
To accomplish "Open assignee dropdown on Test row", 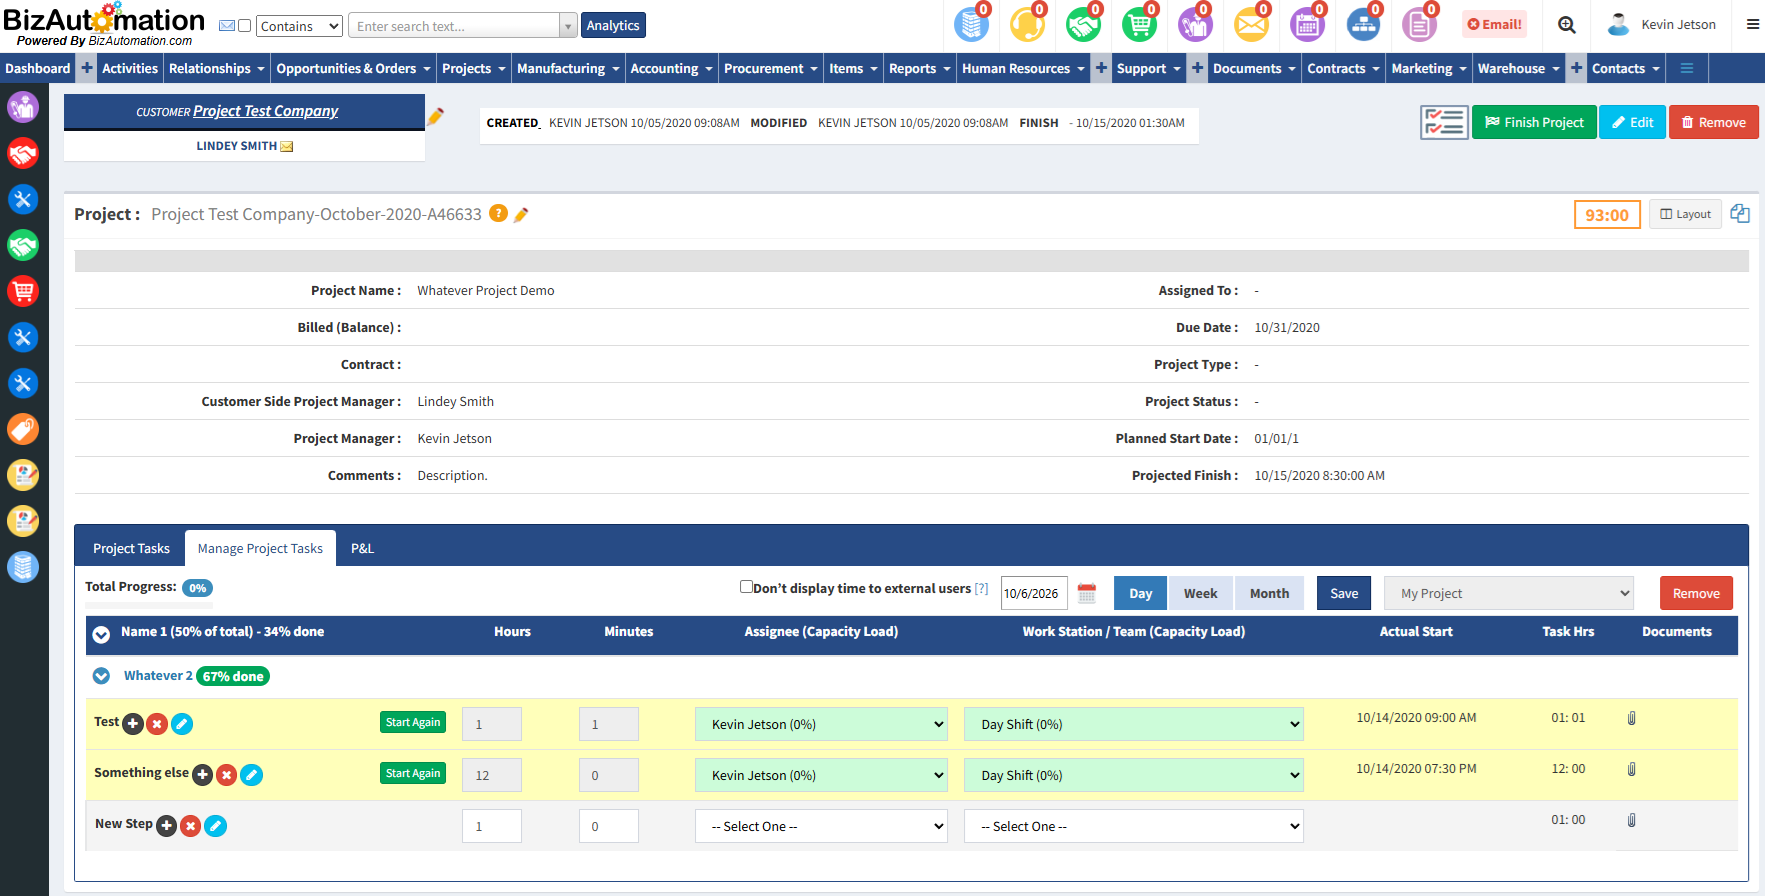I will point(821,724).
